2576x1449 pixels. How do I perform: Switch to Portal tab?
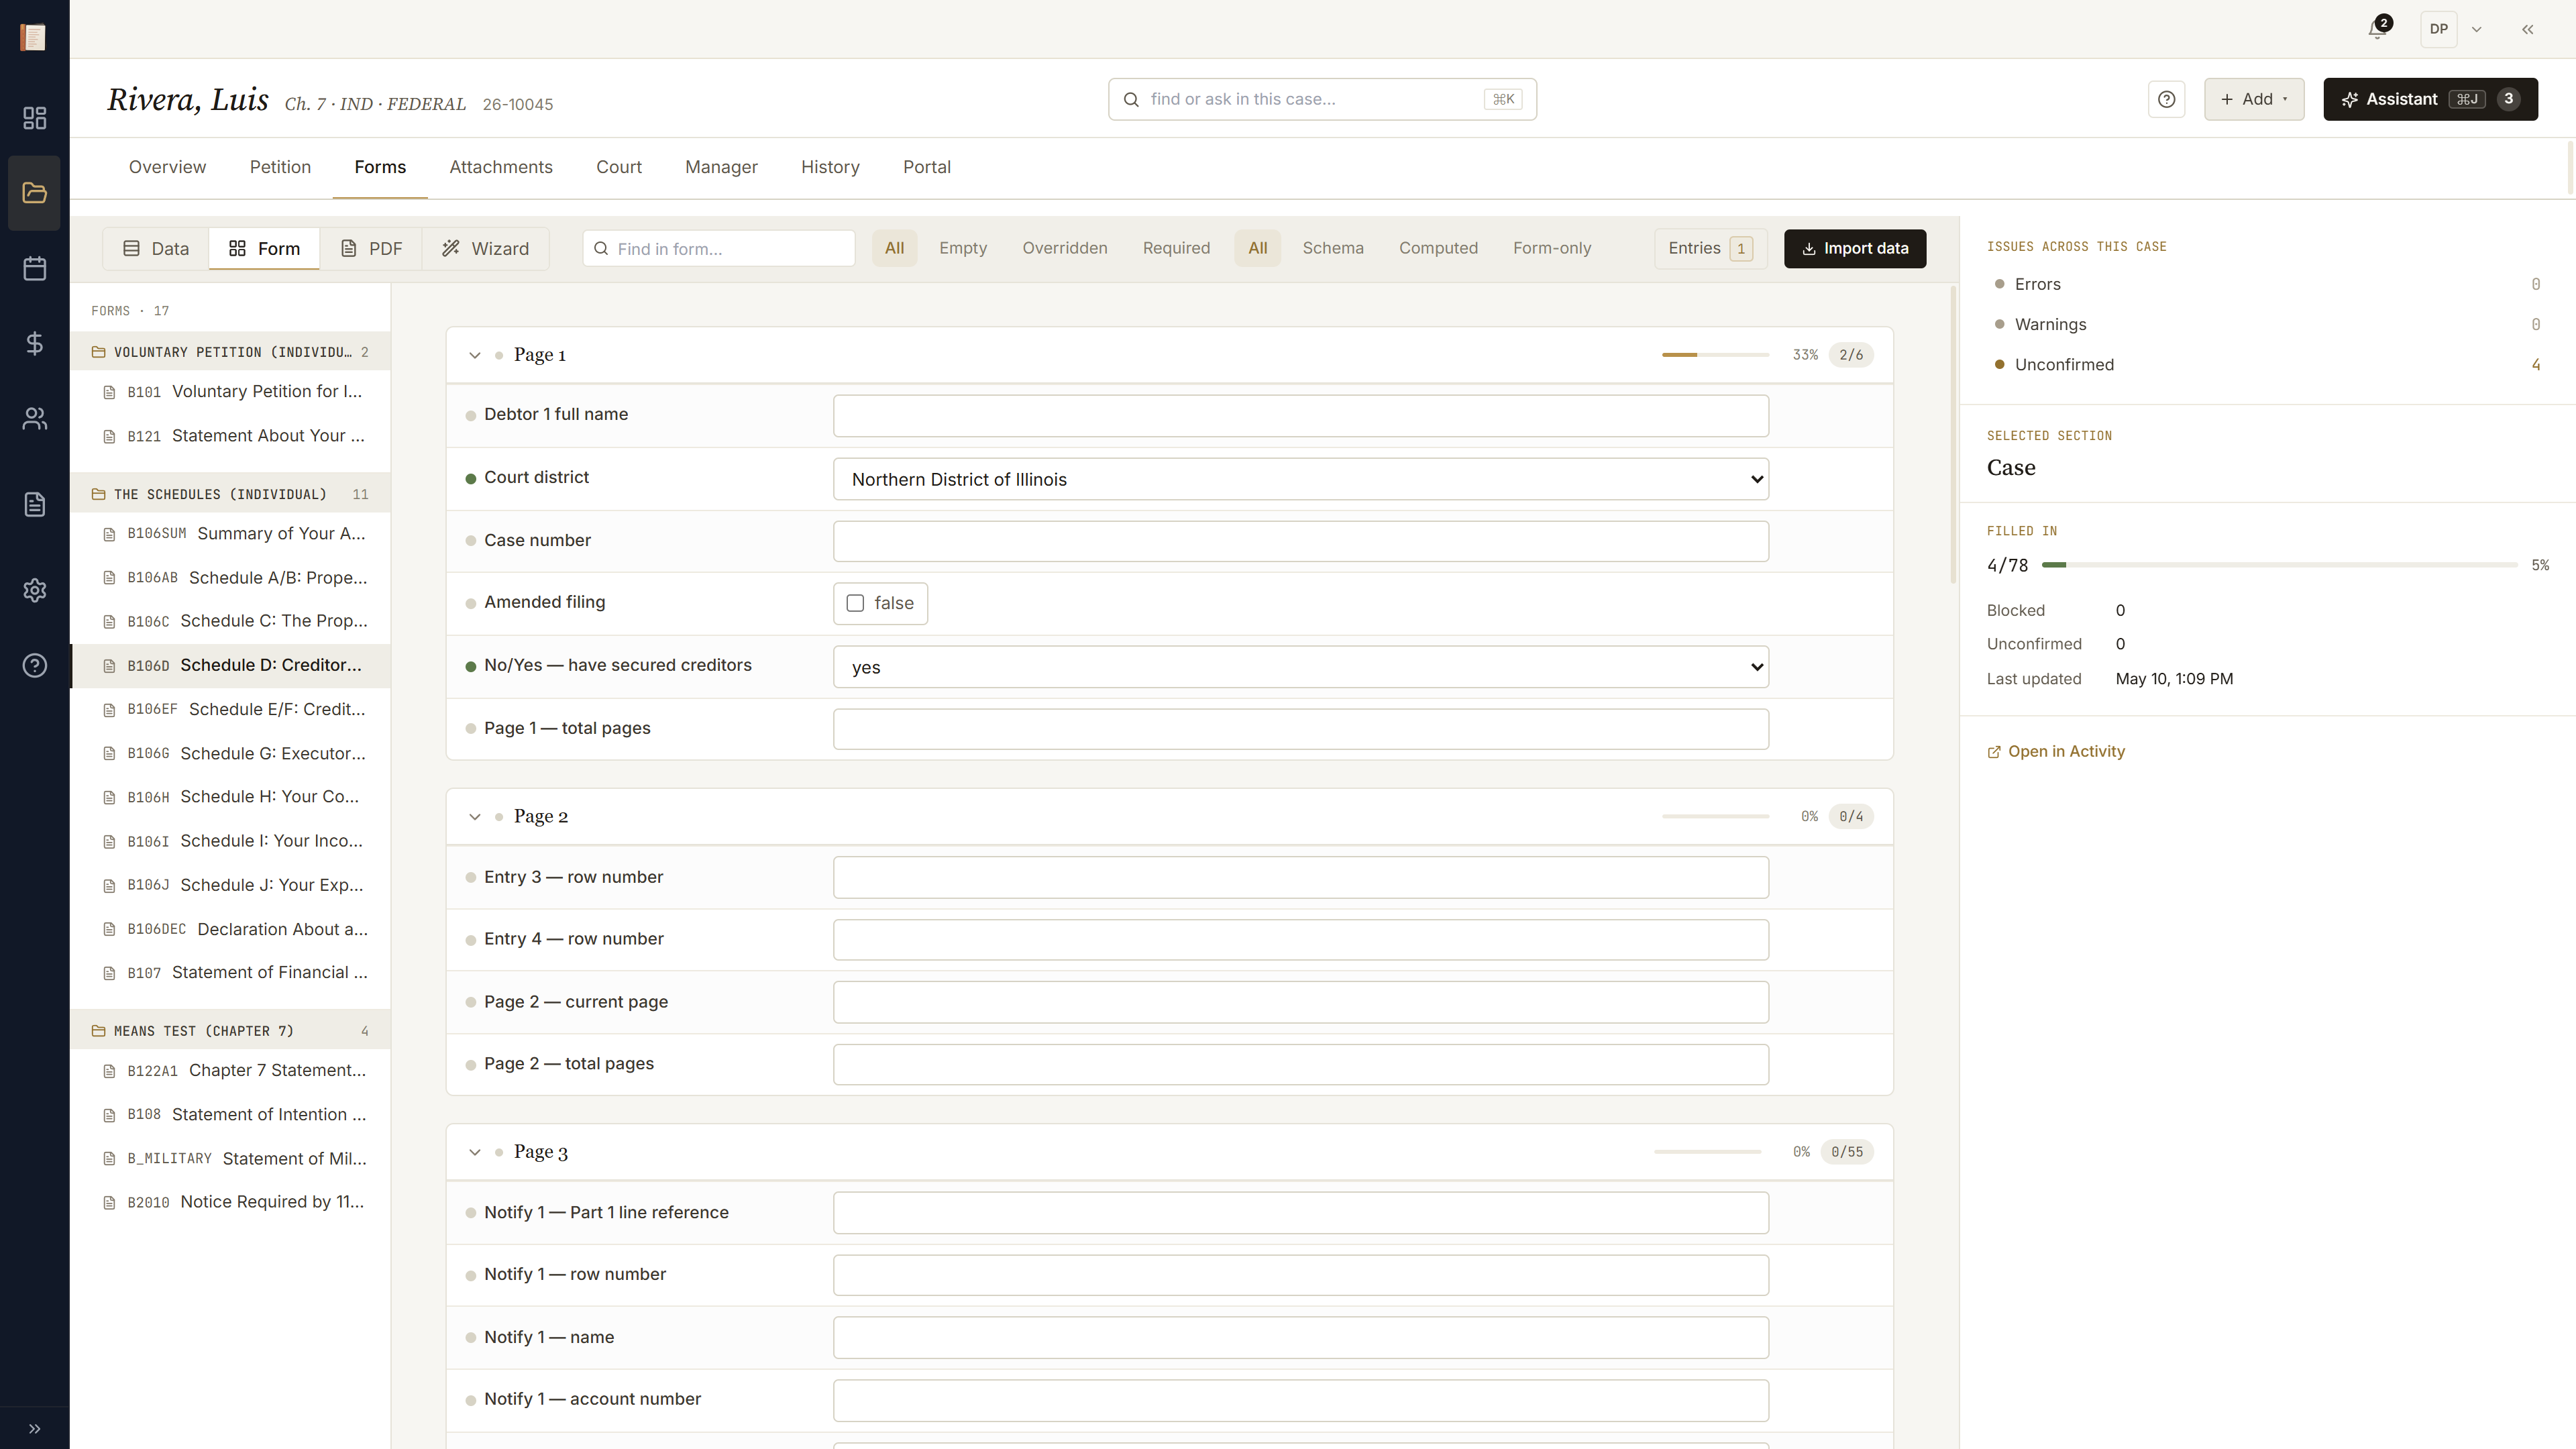pyautogui.click(x=926, y=167)
